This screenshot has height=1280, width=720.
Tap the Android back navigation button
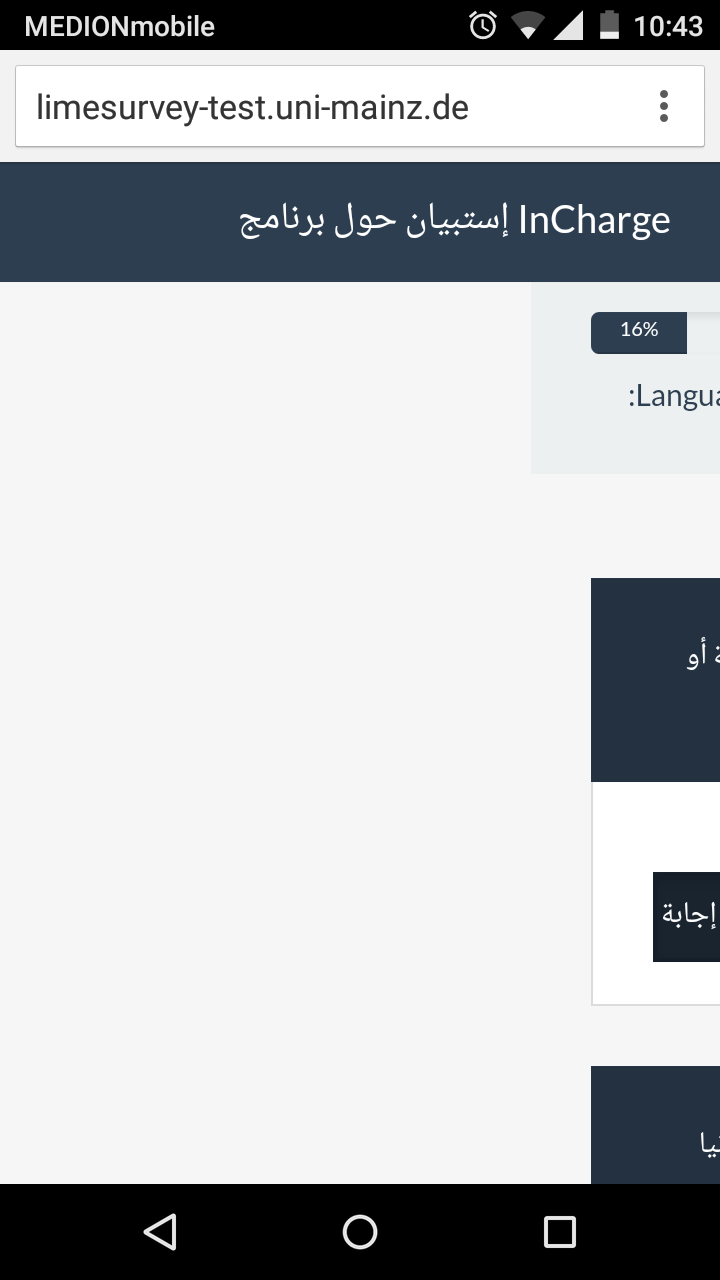point(160,1231)
